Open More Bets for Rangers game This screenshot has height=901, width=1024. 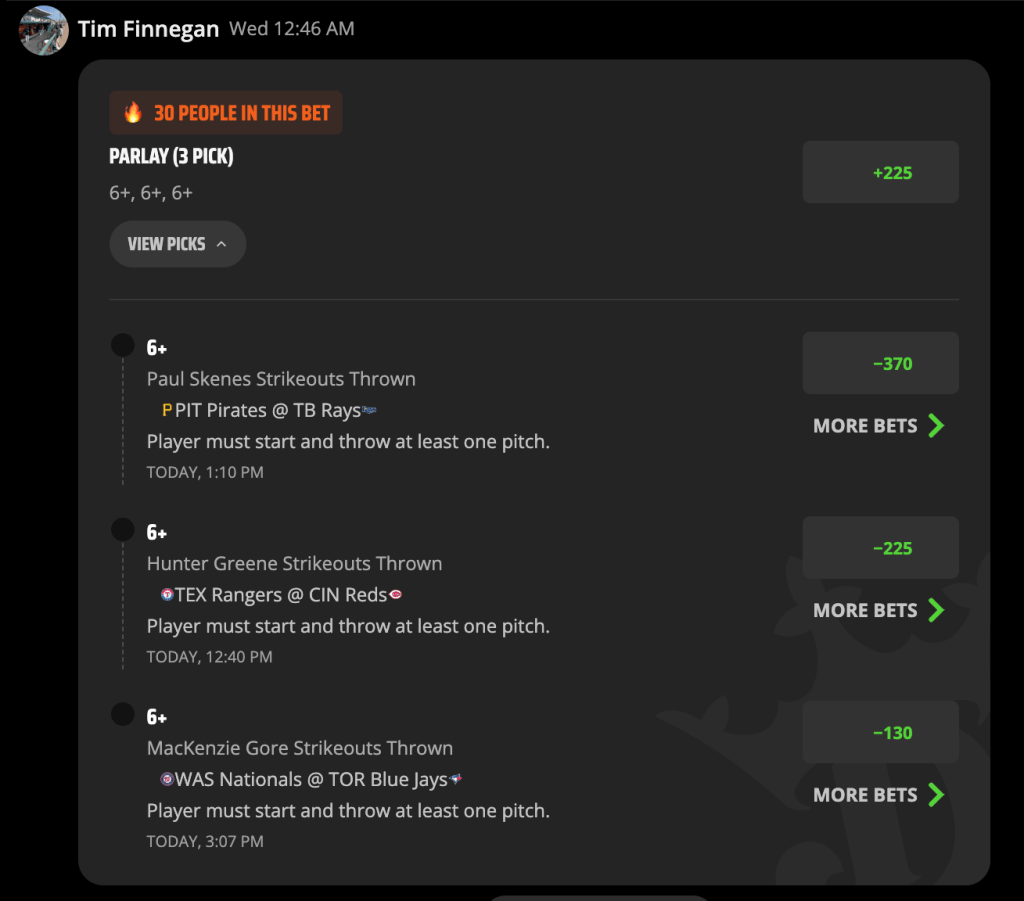coord(879,610)
